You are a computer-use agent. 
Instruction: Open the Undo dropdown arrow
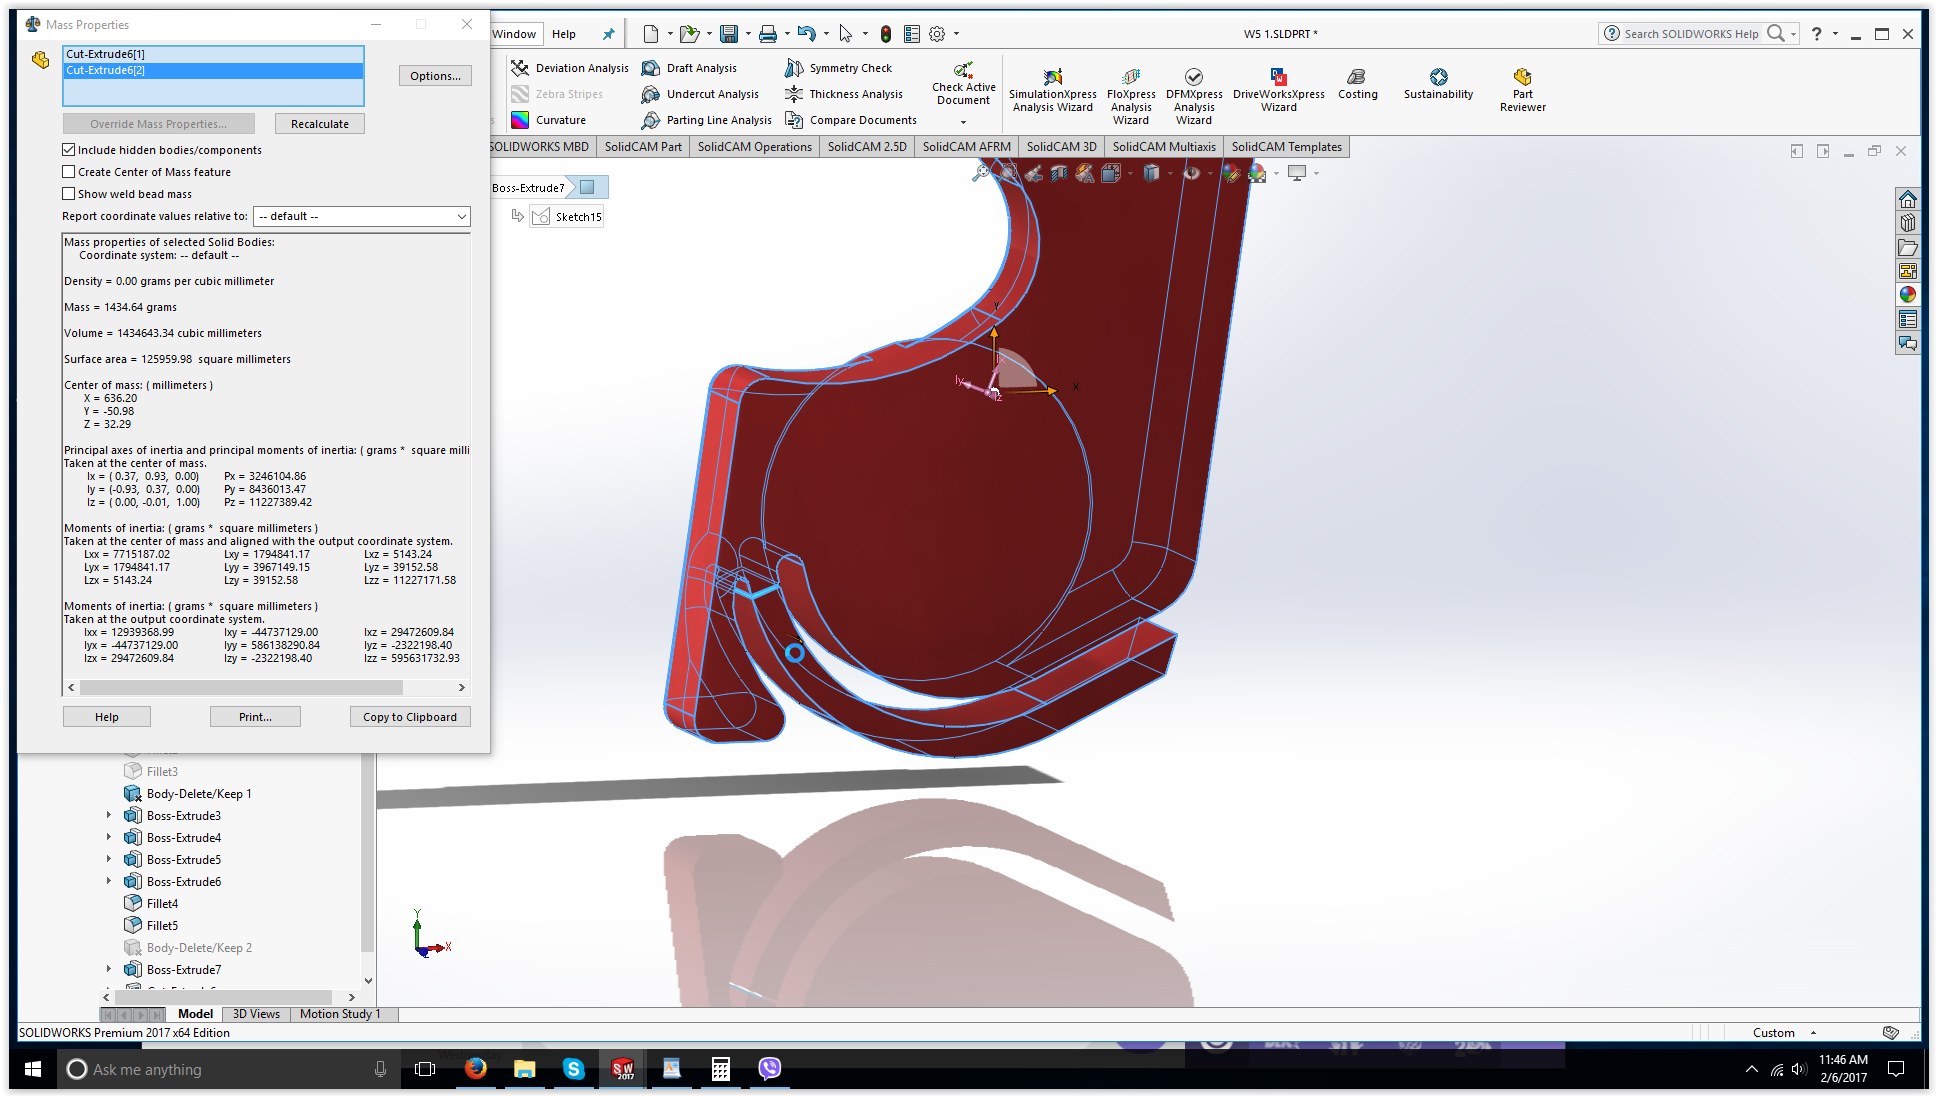[x=826, y=34]
